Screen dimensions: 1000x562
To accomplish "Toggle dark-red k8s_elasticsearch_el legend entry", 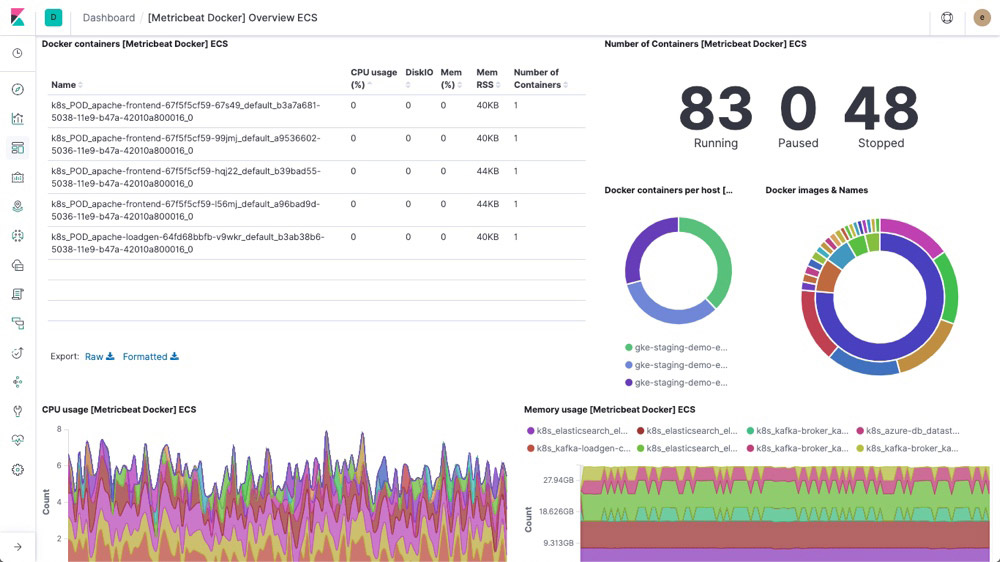I will (688, 431).
